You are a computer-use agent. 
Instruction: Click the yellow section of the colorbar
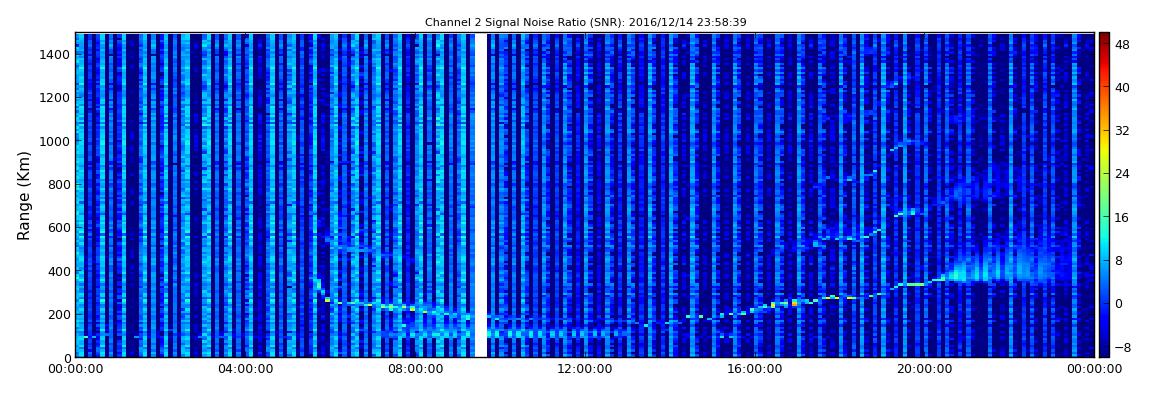pos(1104,150)
